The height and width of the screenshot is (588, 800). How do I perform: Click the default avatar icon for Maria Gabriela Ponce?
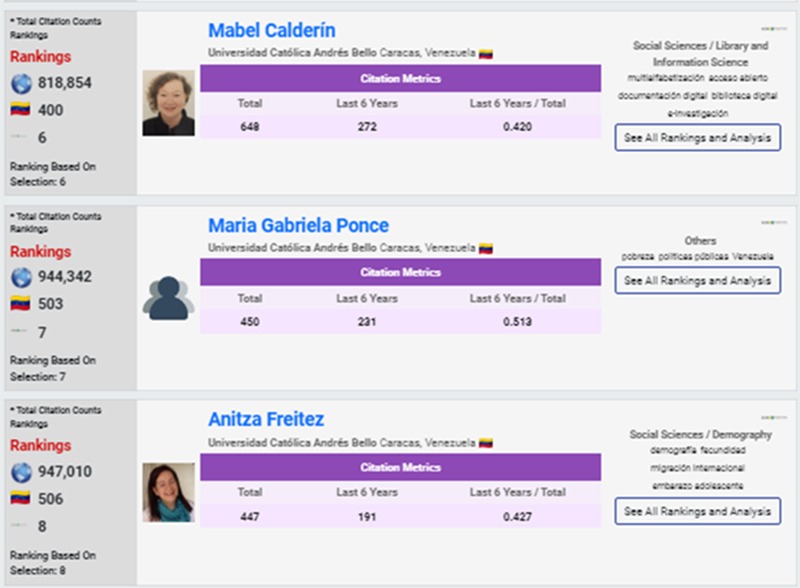(x=168, y=298)
